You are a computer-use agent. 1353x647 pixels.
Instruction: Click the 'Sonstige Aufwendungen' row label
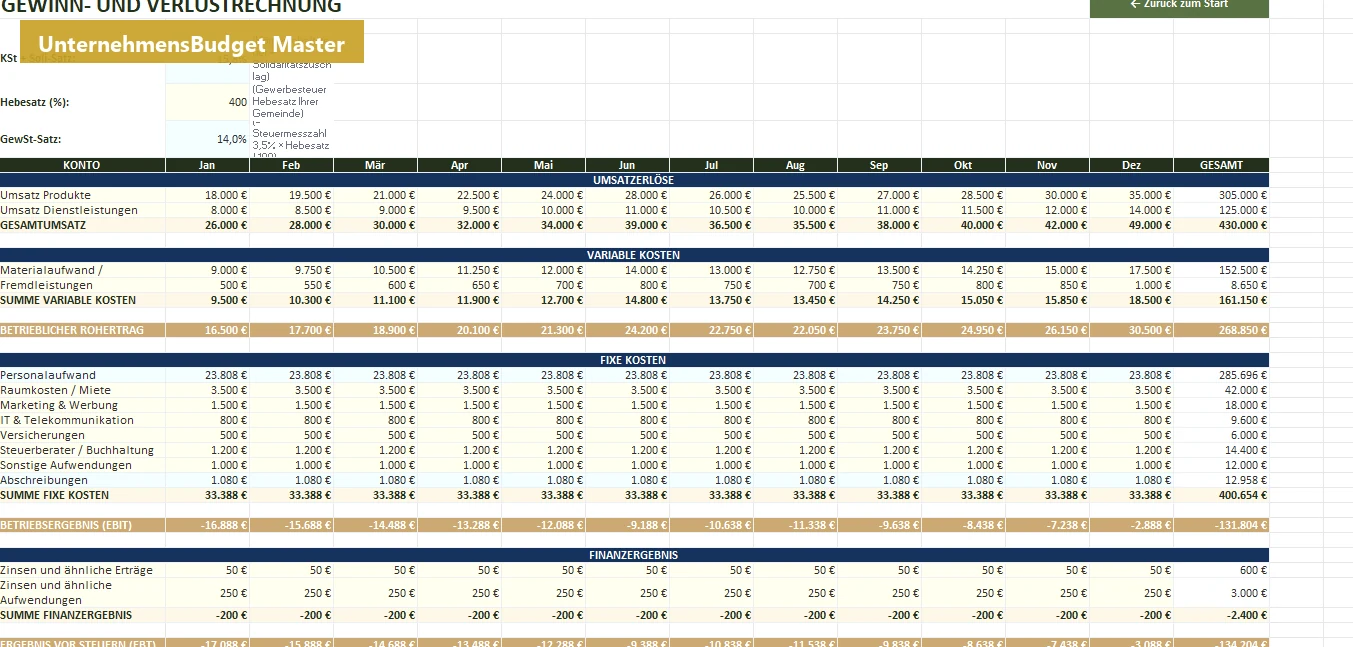[x=66, y=465]
